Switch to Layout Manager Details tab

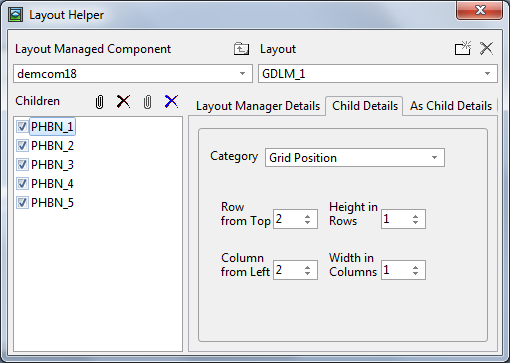(x=258, y=106)
